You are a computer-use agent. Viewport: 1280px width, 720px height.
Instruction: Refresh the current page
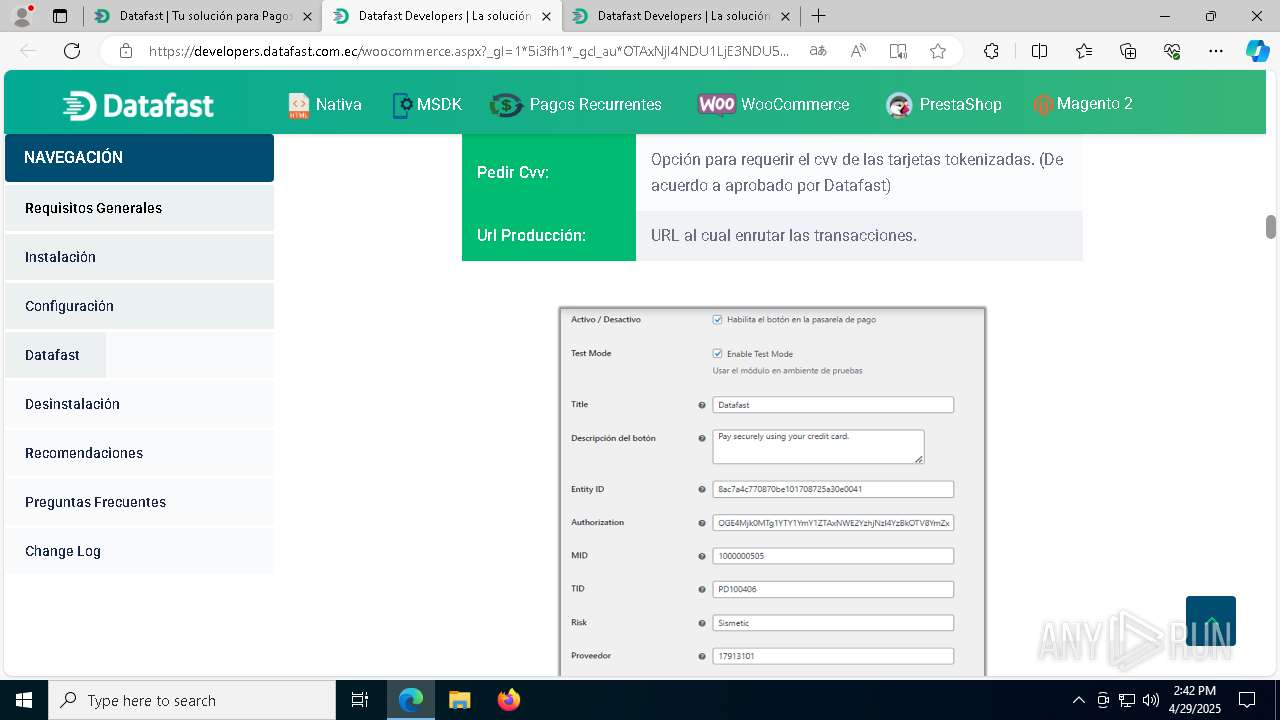[x=72, y=51]
